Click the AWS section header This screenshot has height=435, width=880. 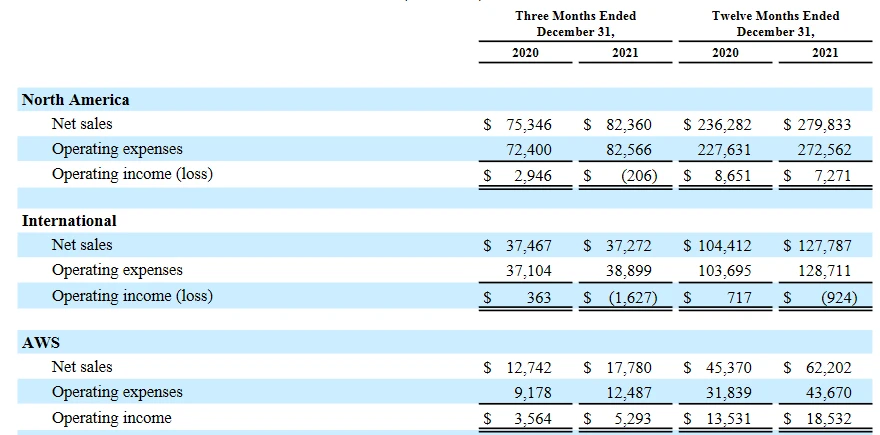click(41, 343)
